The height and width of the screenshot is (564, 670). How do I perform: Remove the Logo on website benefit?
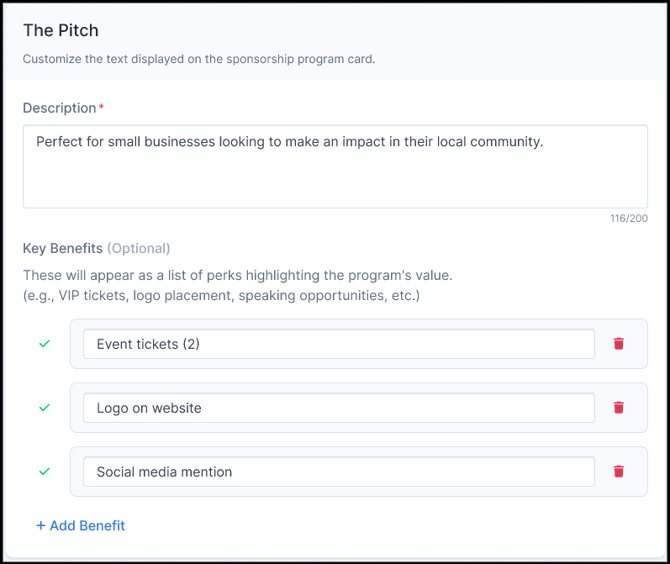(618, 408)
